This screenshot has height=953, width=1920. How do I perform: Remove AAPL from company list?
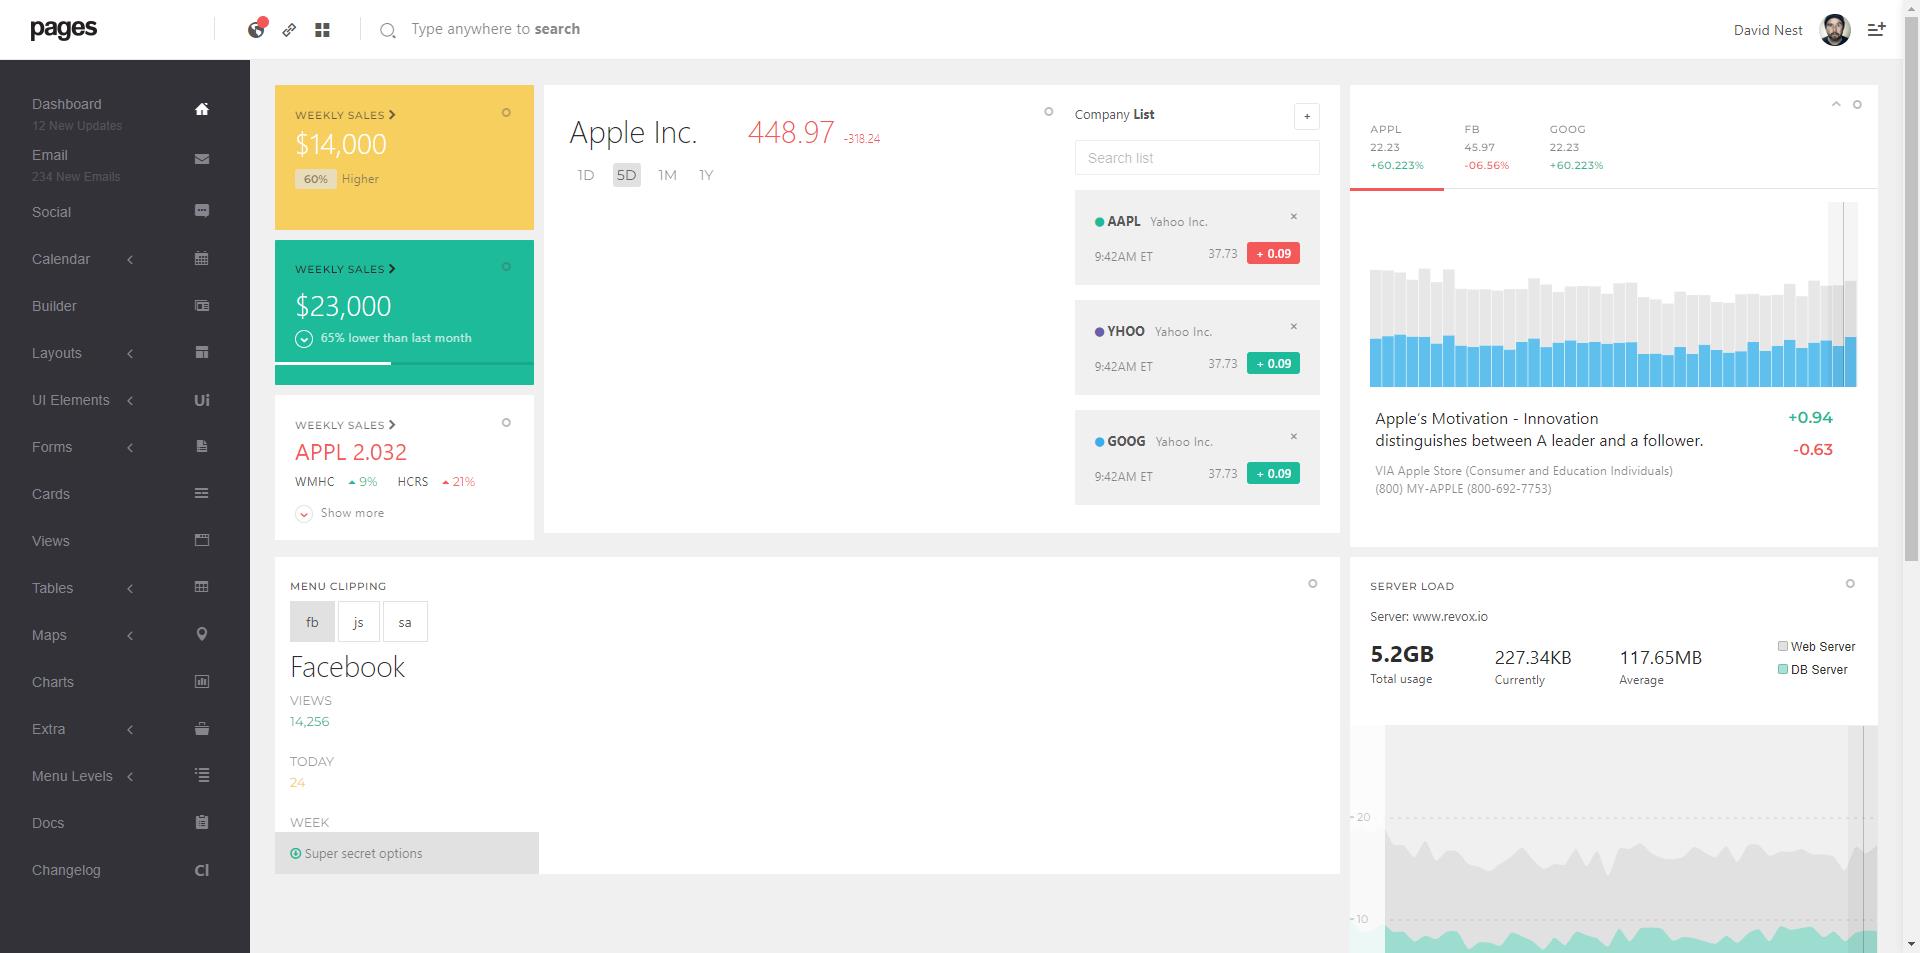tap(1293, 216)
